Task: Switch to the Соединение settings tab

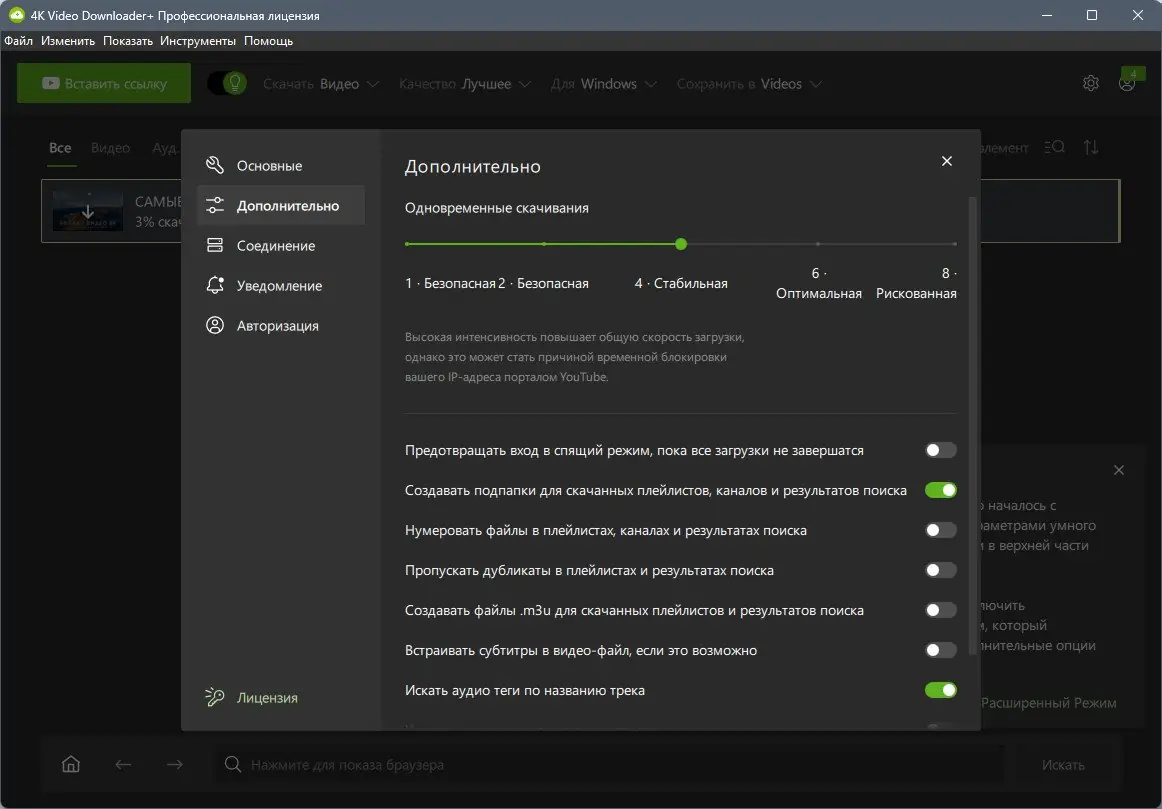Action: [275, 246]
